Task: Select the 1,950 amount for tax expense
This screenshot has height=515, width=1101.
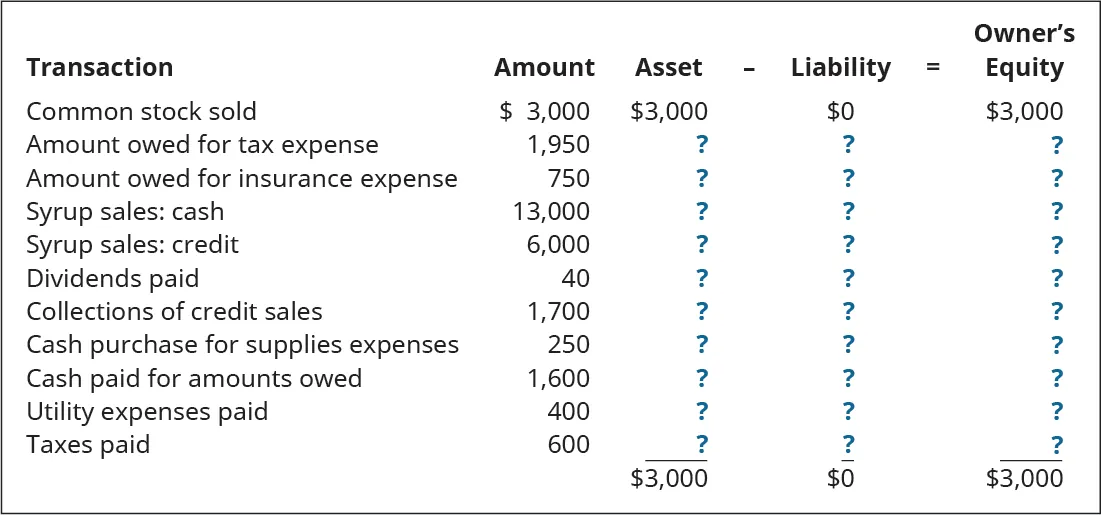Action: point(559,145)
